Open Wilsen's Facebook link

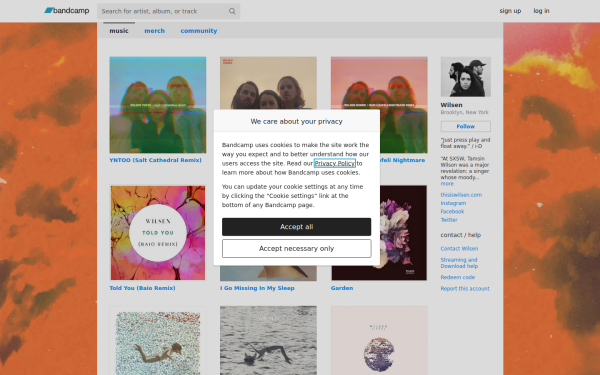[x=452, y=212]
